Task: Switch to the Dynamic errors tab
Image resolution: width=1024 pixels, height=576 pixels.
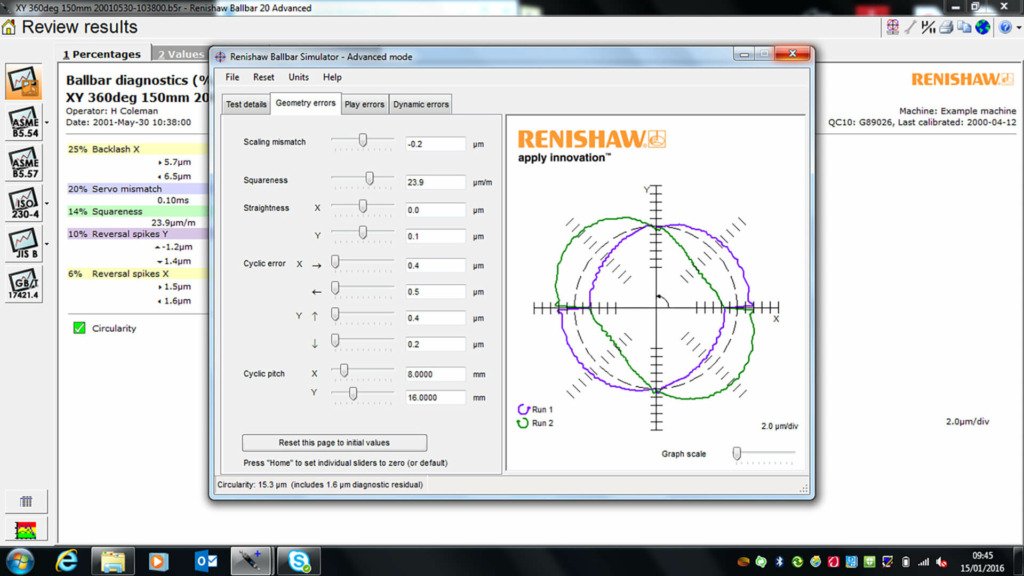Action: point(421,104)
